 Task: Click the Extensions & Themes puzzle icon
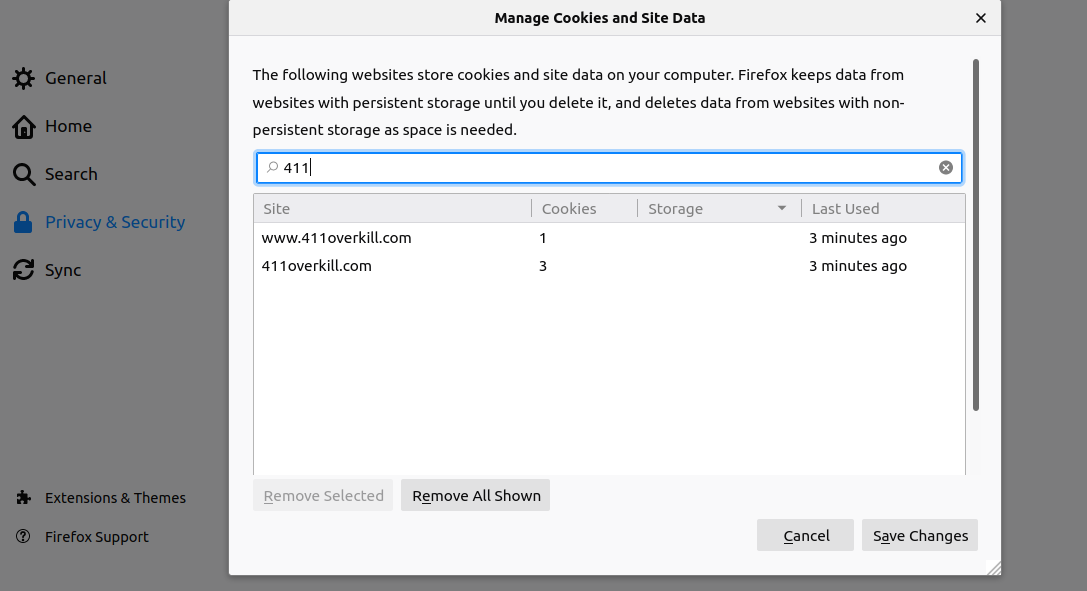[23, 498]
